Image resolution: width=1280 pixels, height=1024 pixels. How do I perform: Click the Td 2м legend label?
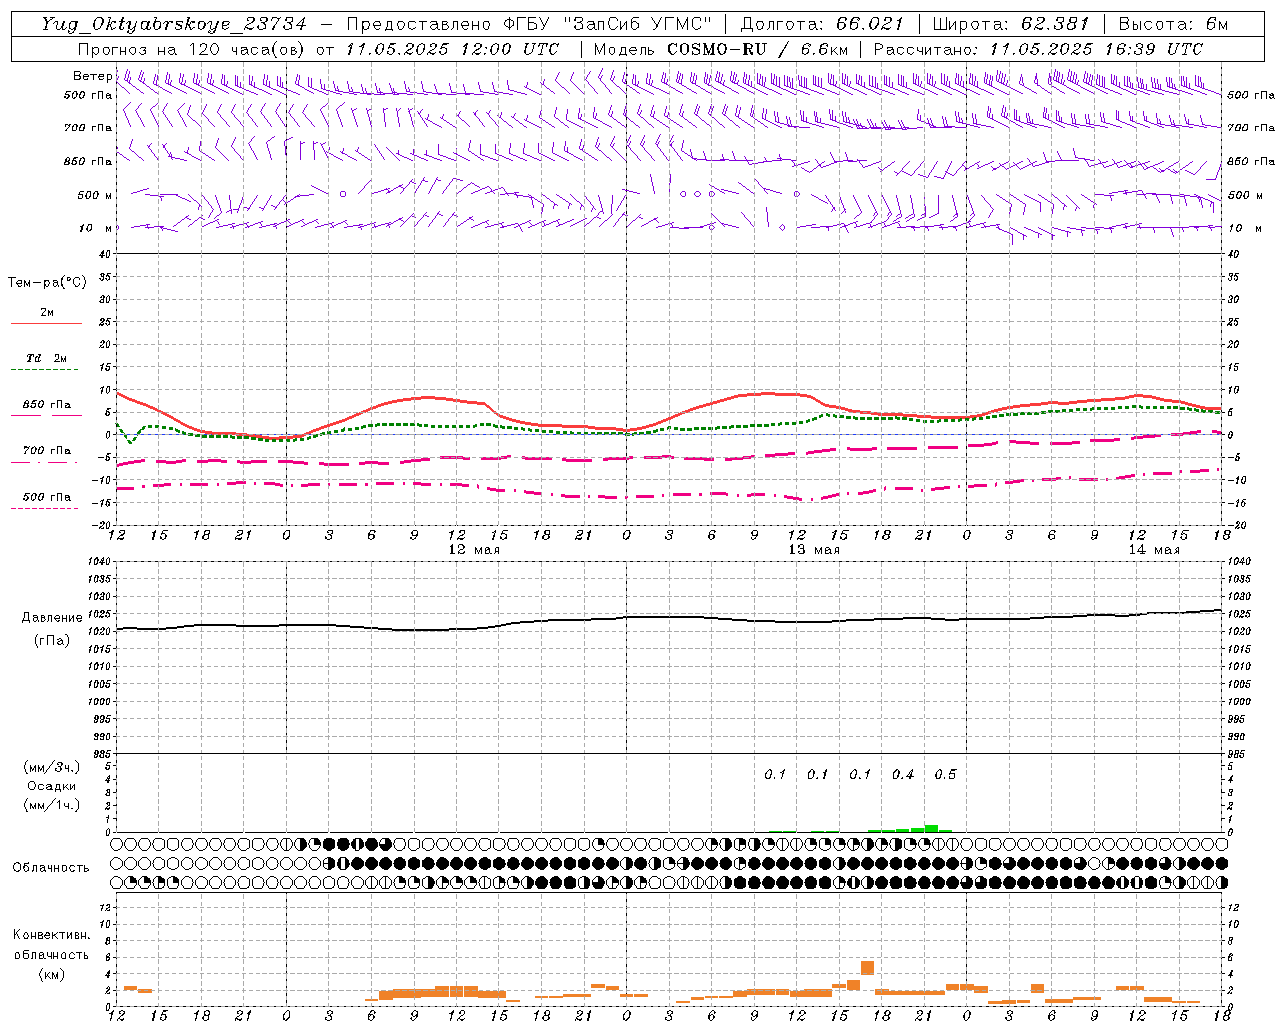[x=47, y=358]
